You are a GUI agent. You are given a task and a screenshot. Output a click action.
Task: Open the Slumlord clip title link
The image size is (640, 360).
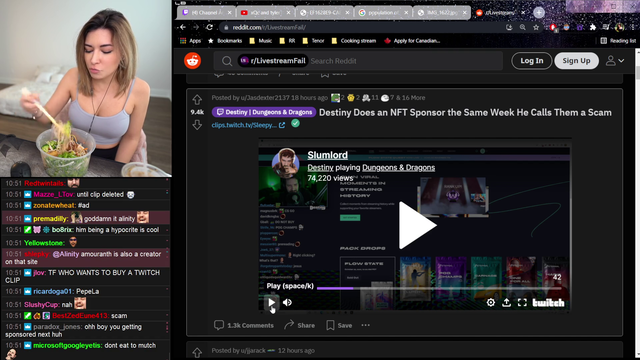[x=327, y=155]
